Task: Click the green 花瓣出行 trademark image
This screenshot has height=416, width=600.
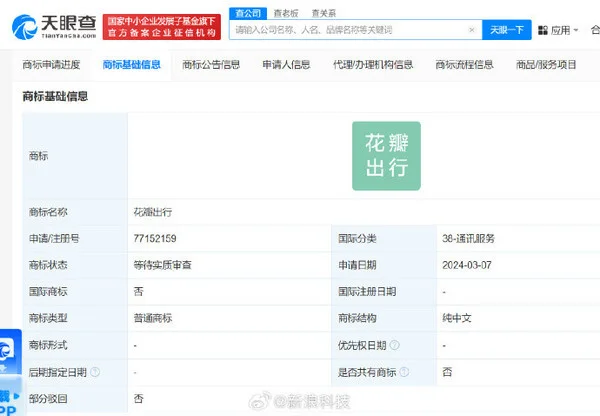Action: point(385,156)
